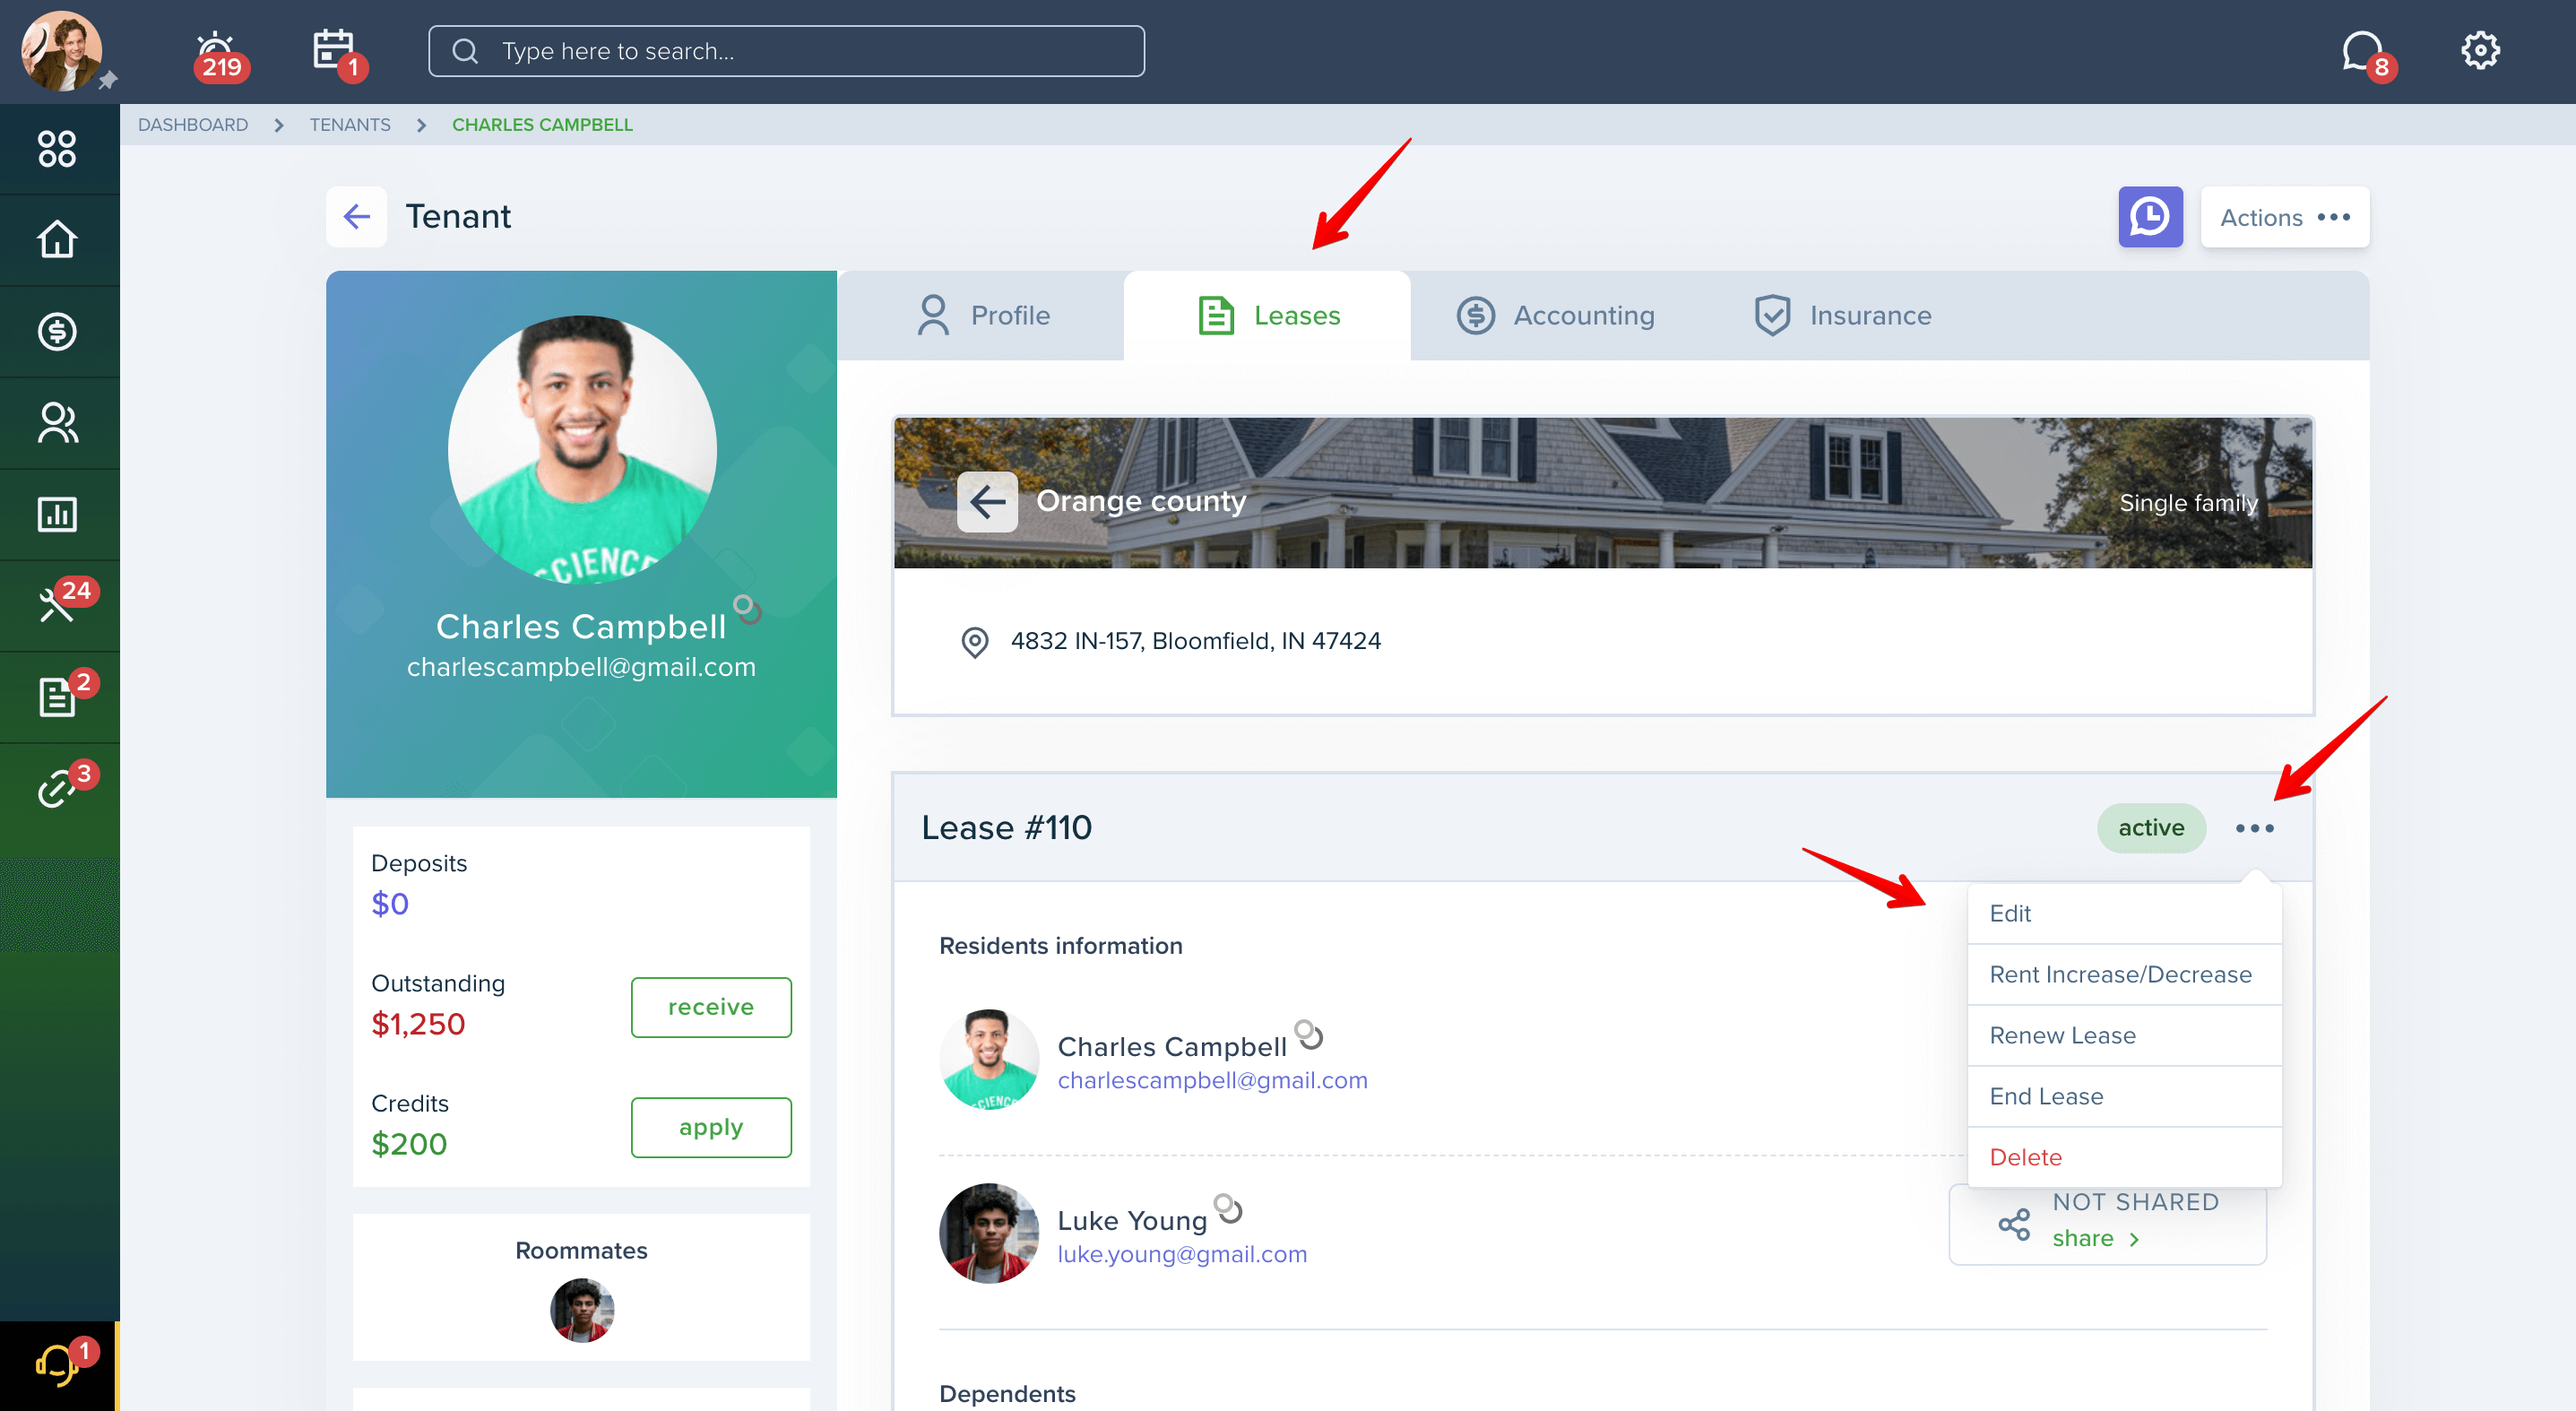Open the accounting dollar icon in sidebar
Screen dimensions: 2576x1411
pos(57,331)
